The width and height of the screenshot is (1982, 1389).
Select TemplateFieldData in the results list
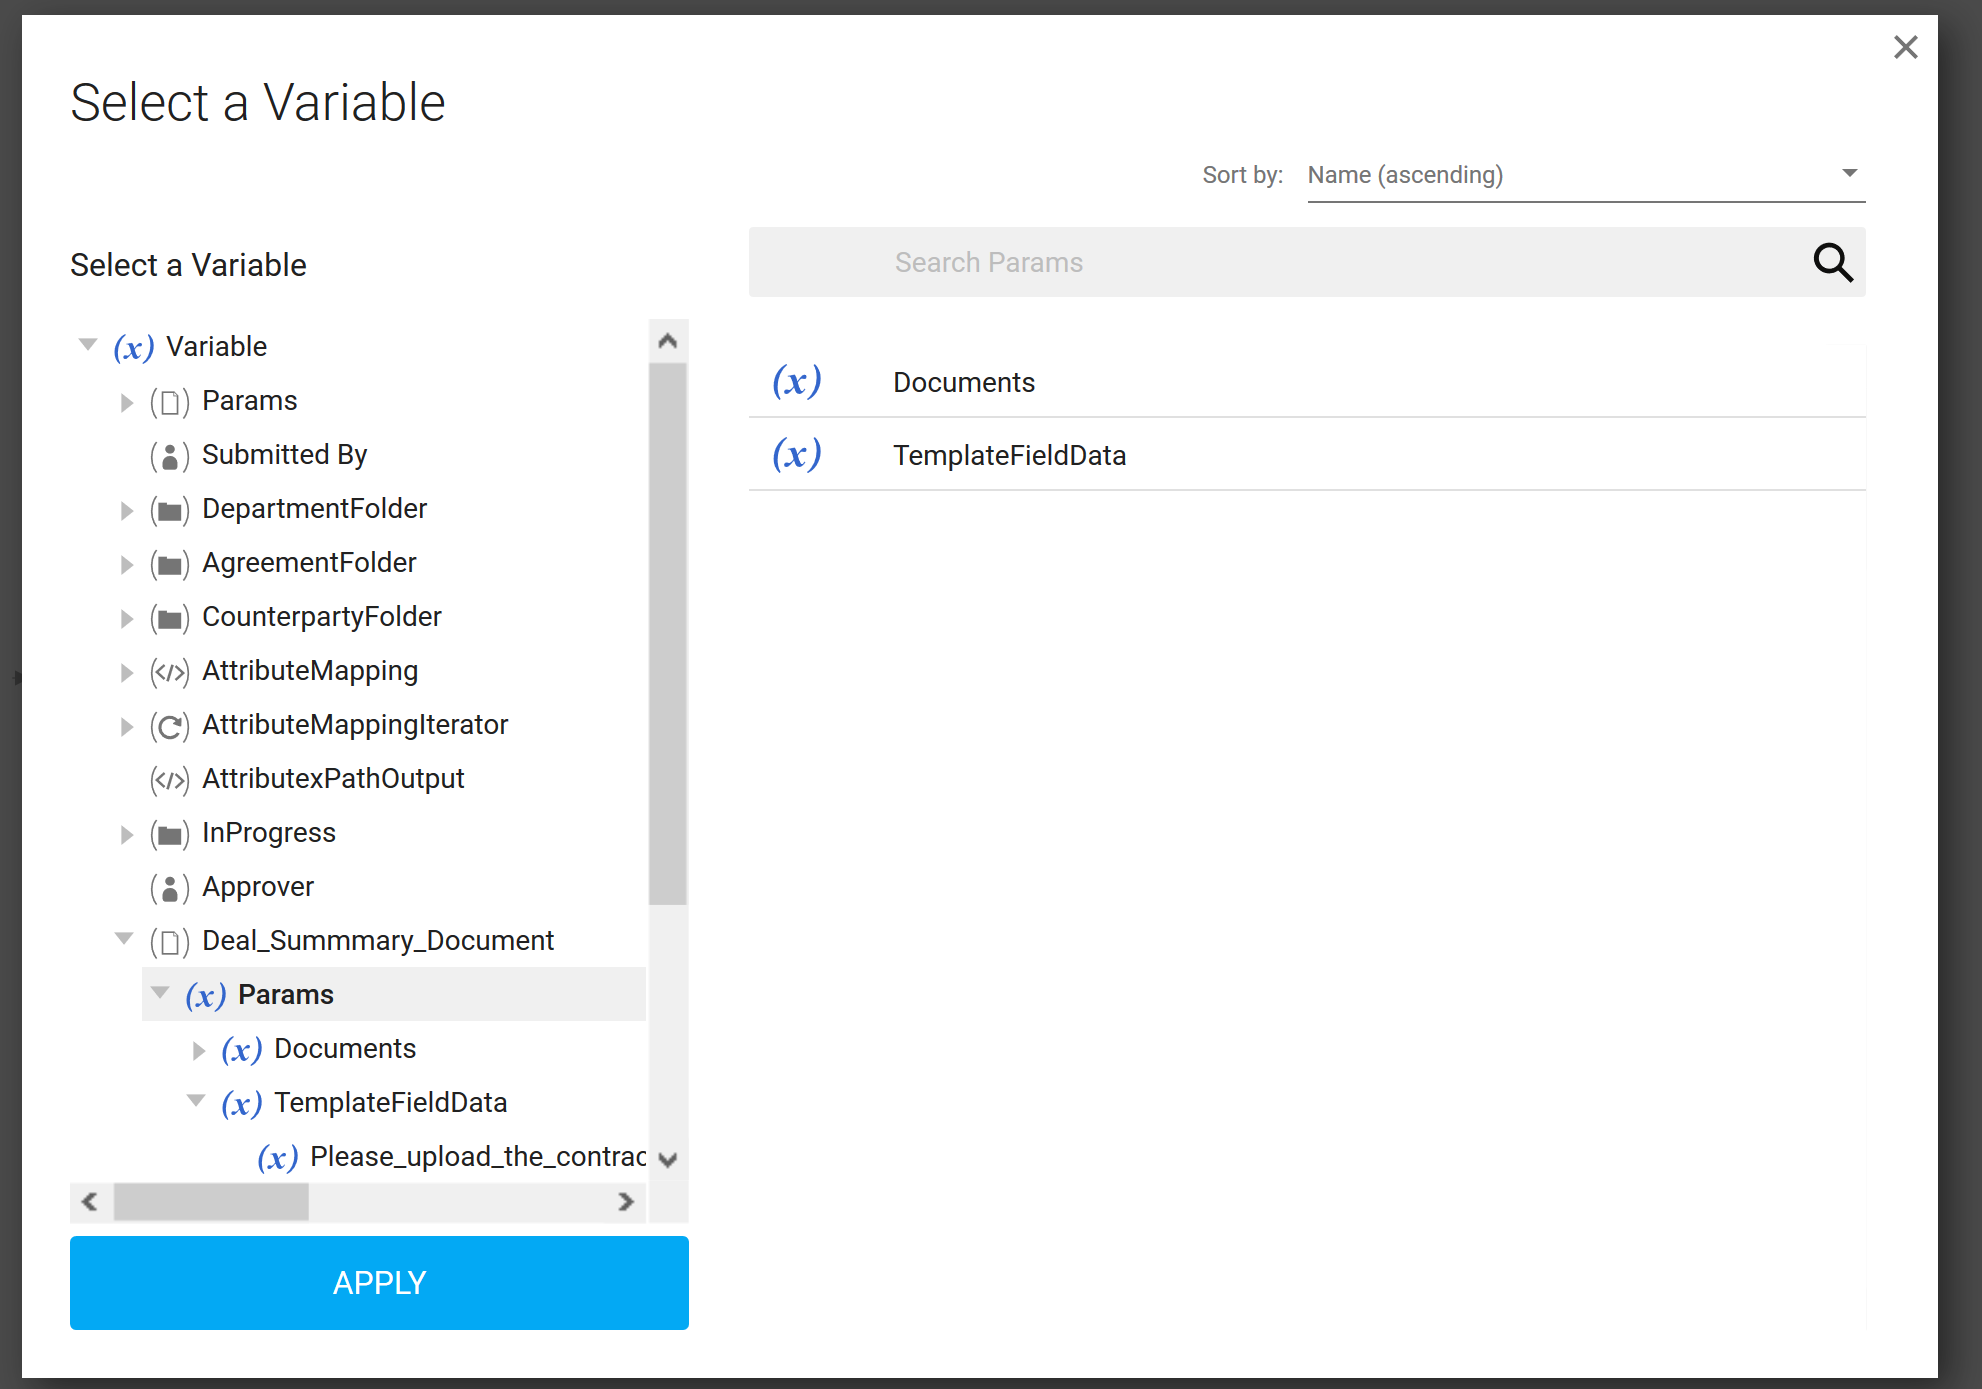(1307, 454)
